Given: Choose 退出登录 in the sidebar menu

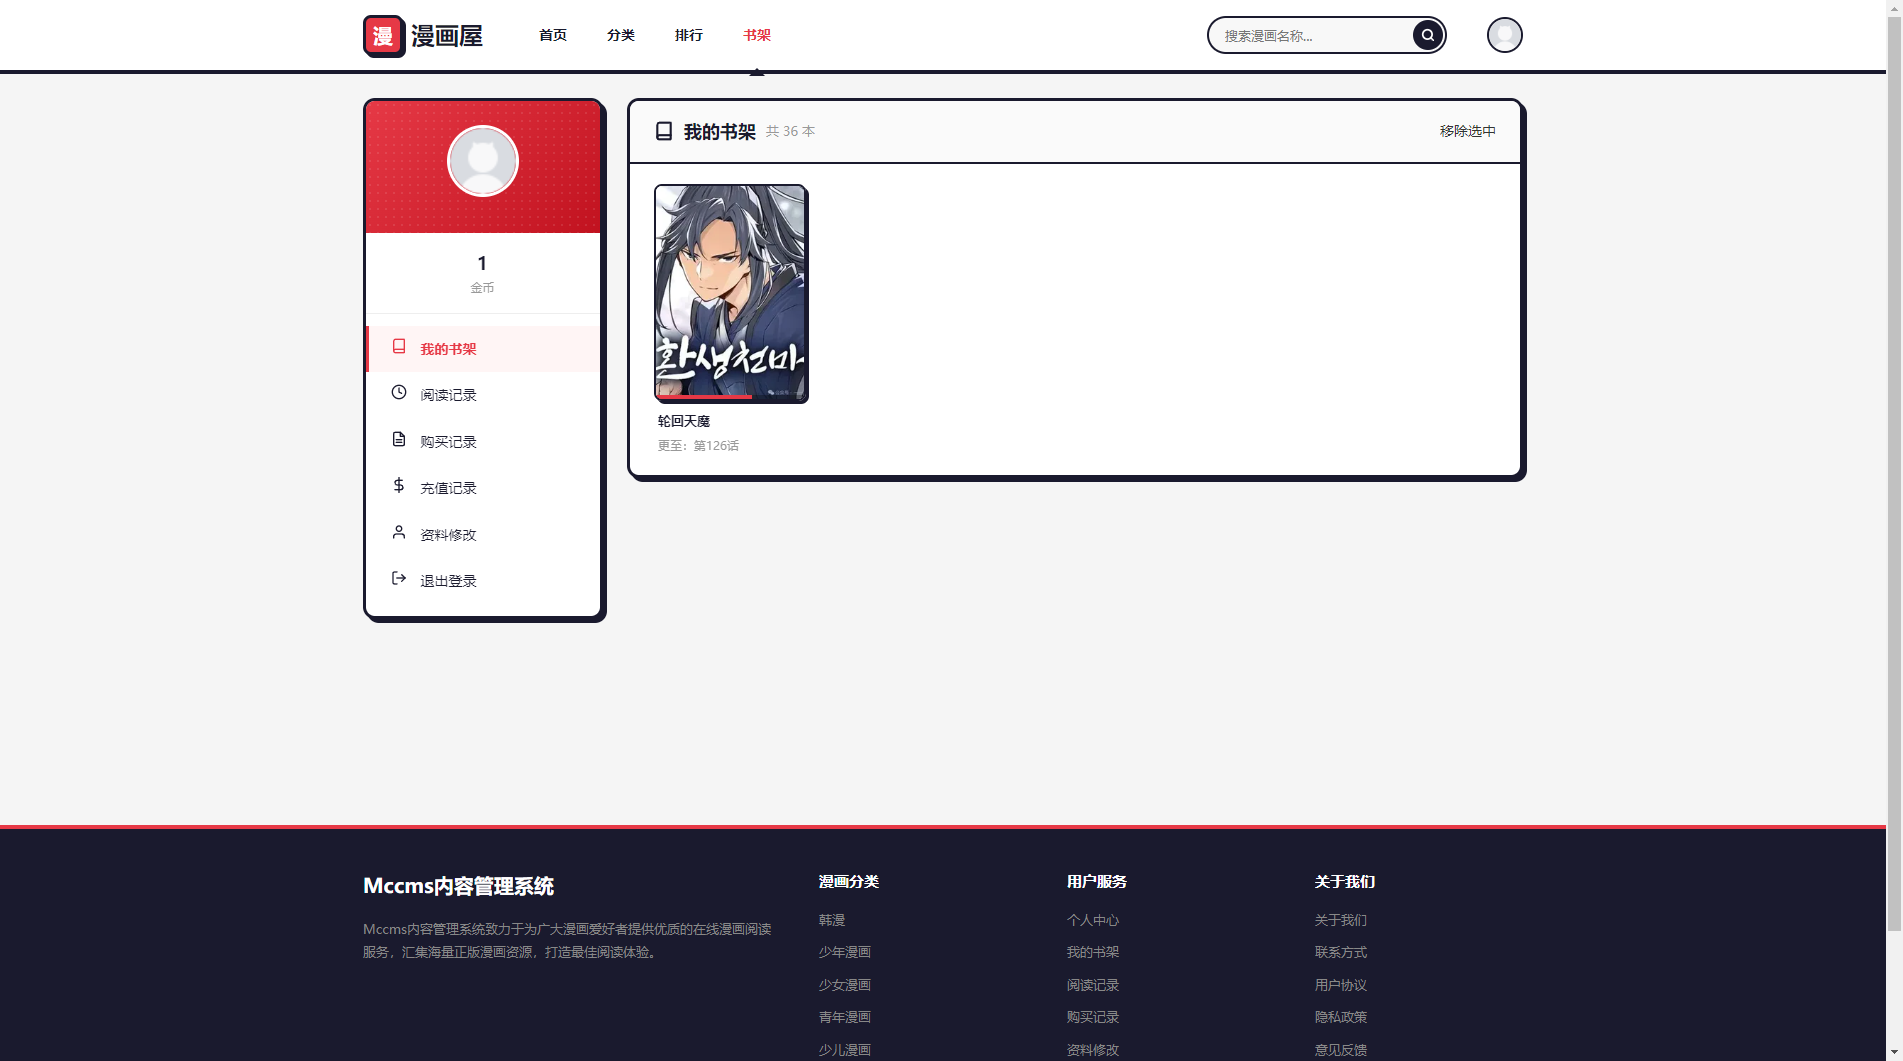Looking at the screenshot, I should pyautogui.click(x=483, y=581).
